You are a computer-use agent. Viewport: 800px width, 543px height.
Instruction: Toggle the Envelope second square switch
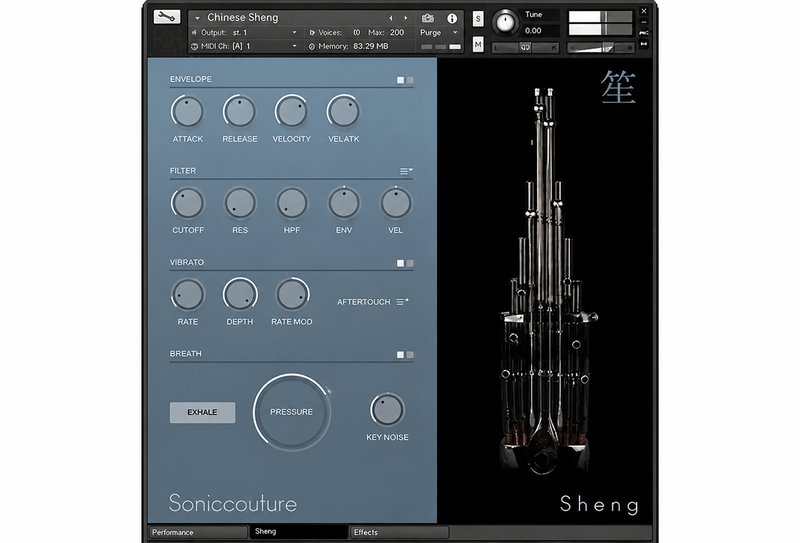point(410,80)
